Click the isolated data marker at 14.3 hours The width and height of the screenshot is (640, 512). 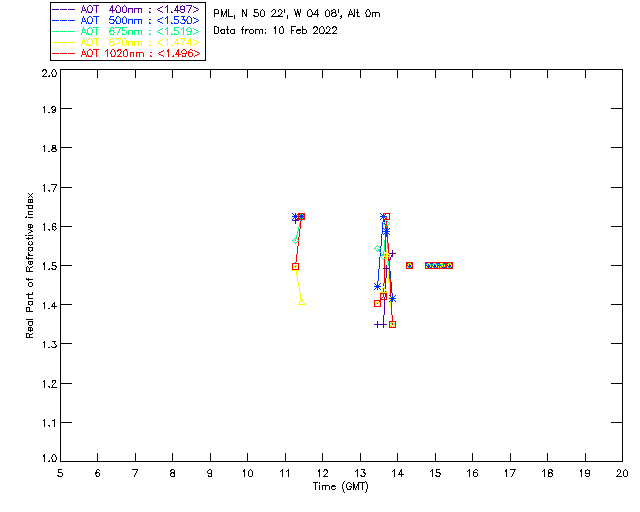click(x=409, y=265)
